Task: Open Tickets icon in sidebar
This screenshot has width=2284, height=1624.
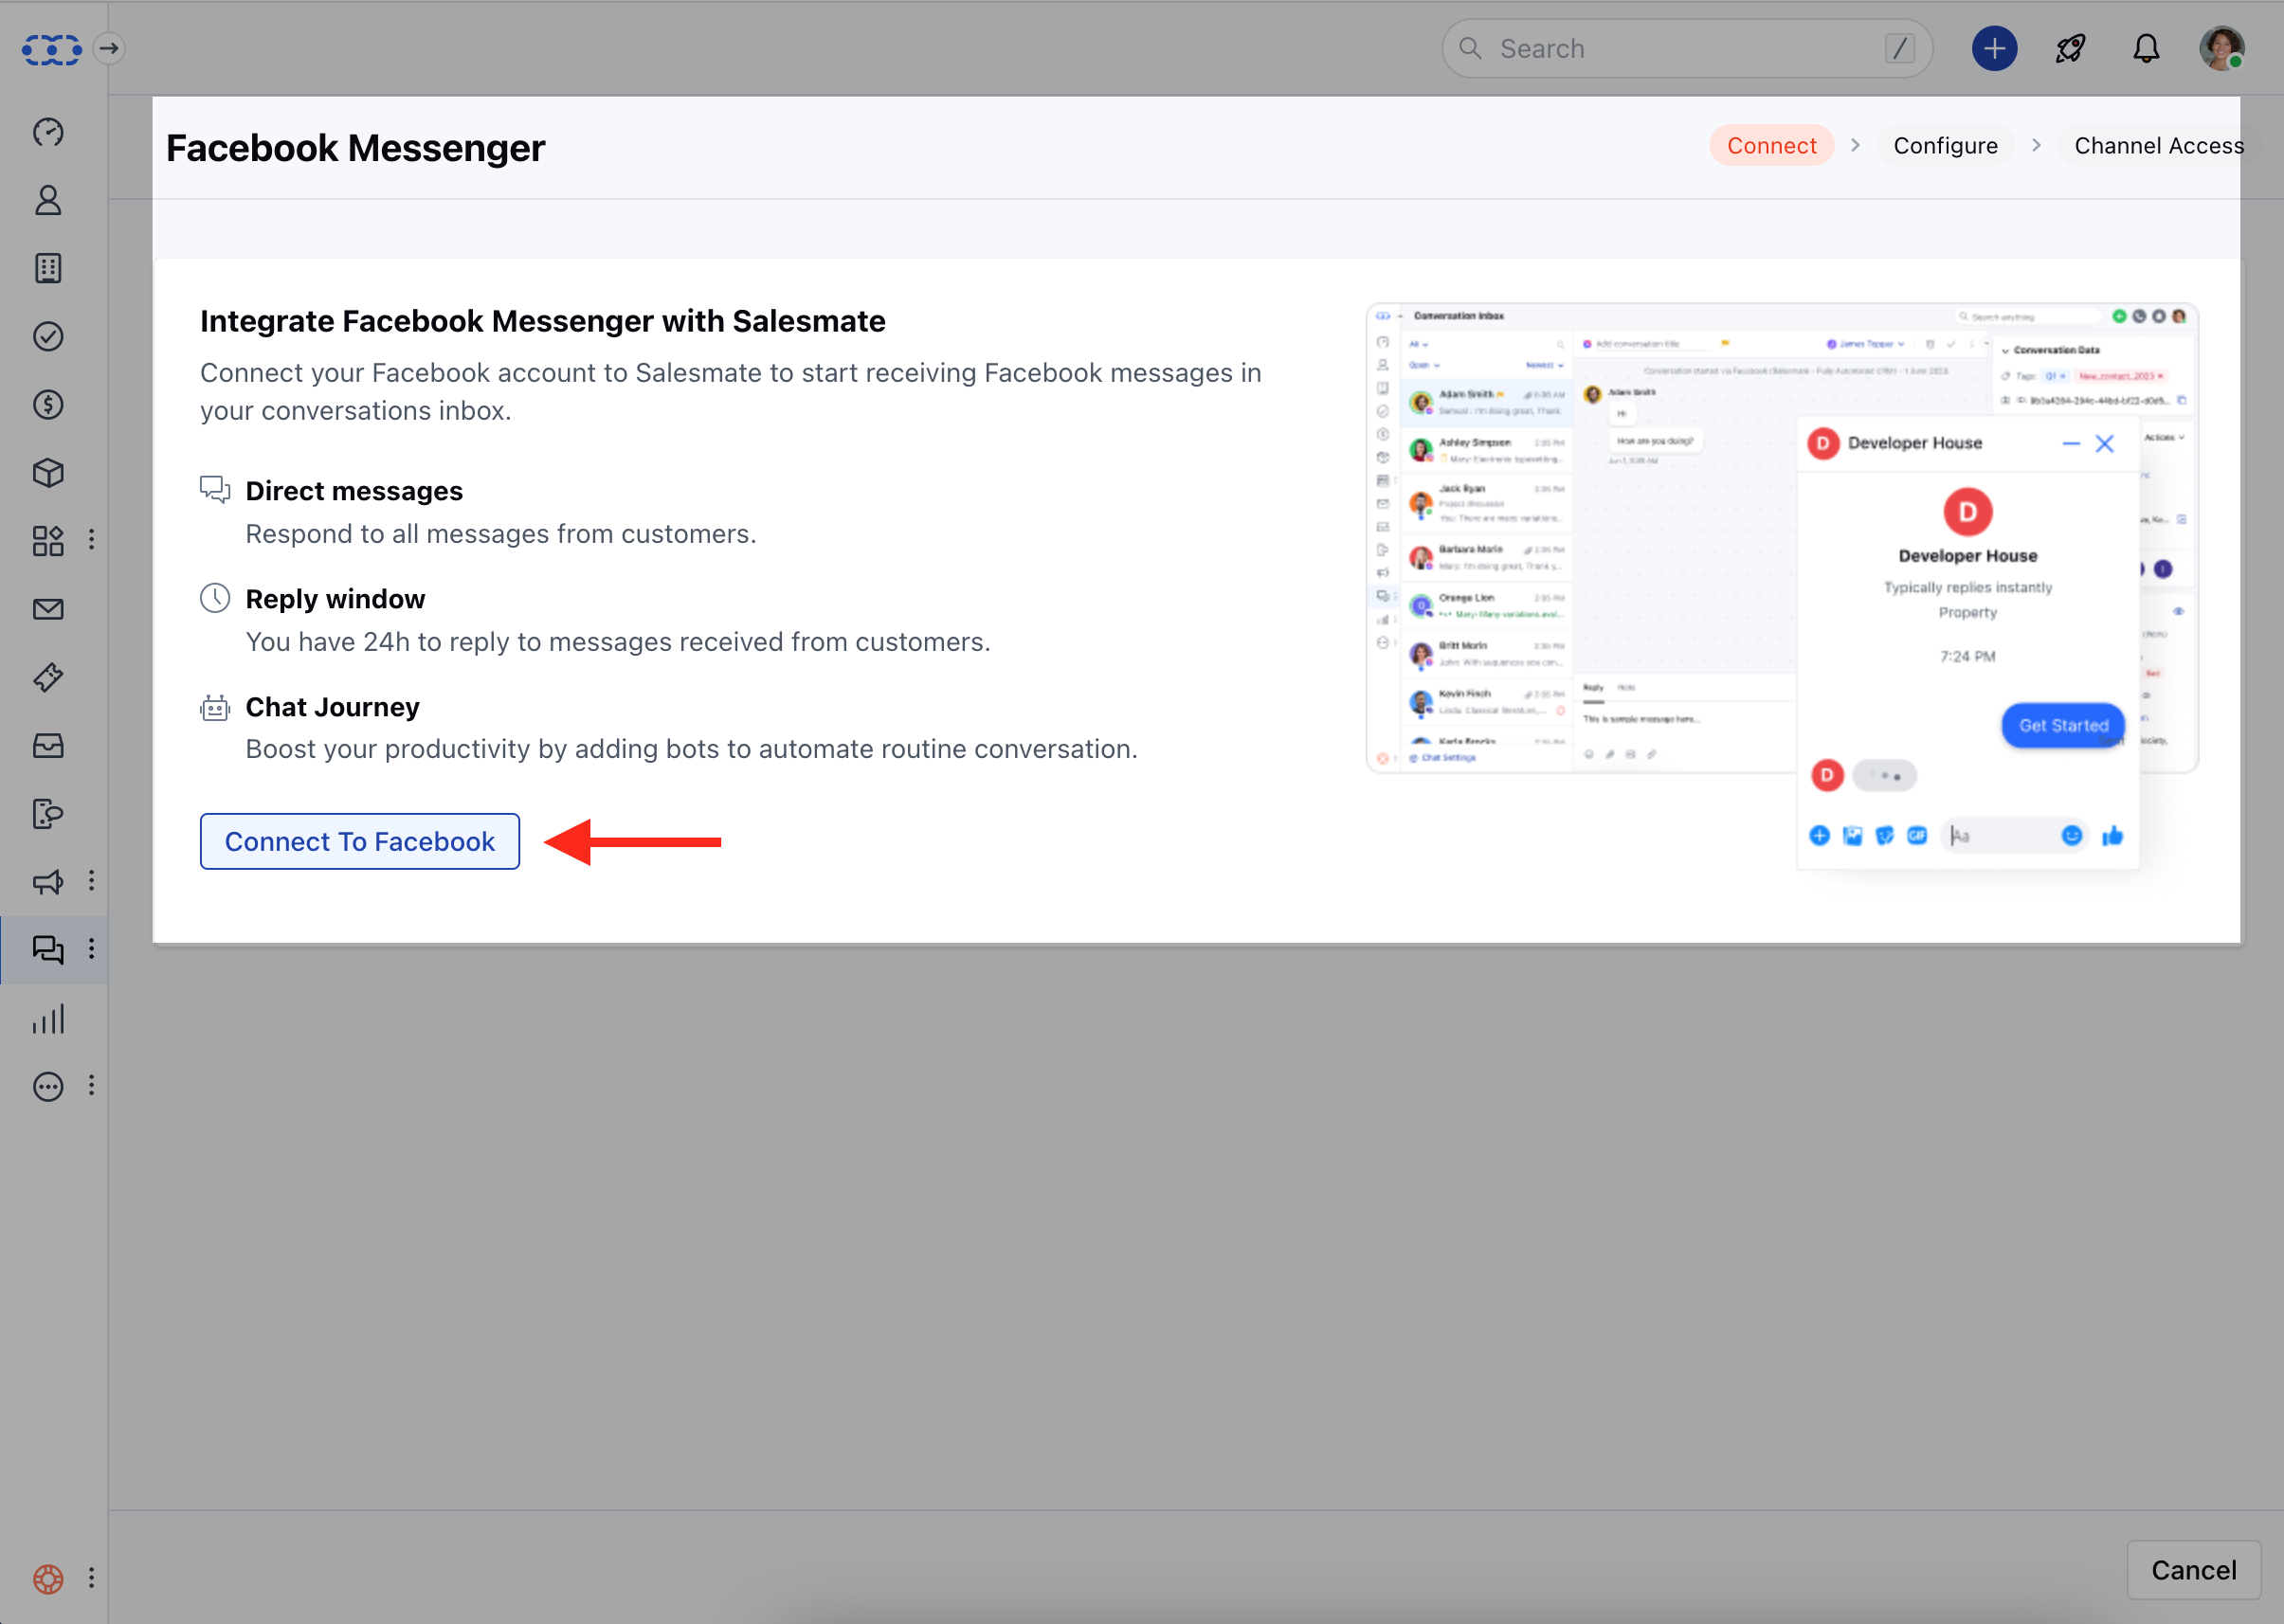Action: [x=48, y=677]
